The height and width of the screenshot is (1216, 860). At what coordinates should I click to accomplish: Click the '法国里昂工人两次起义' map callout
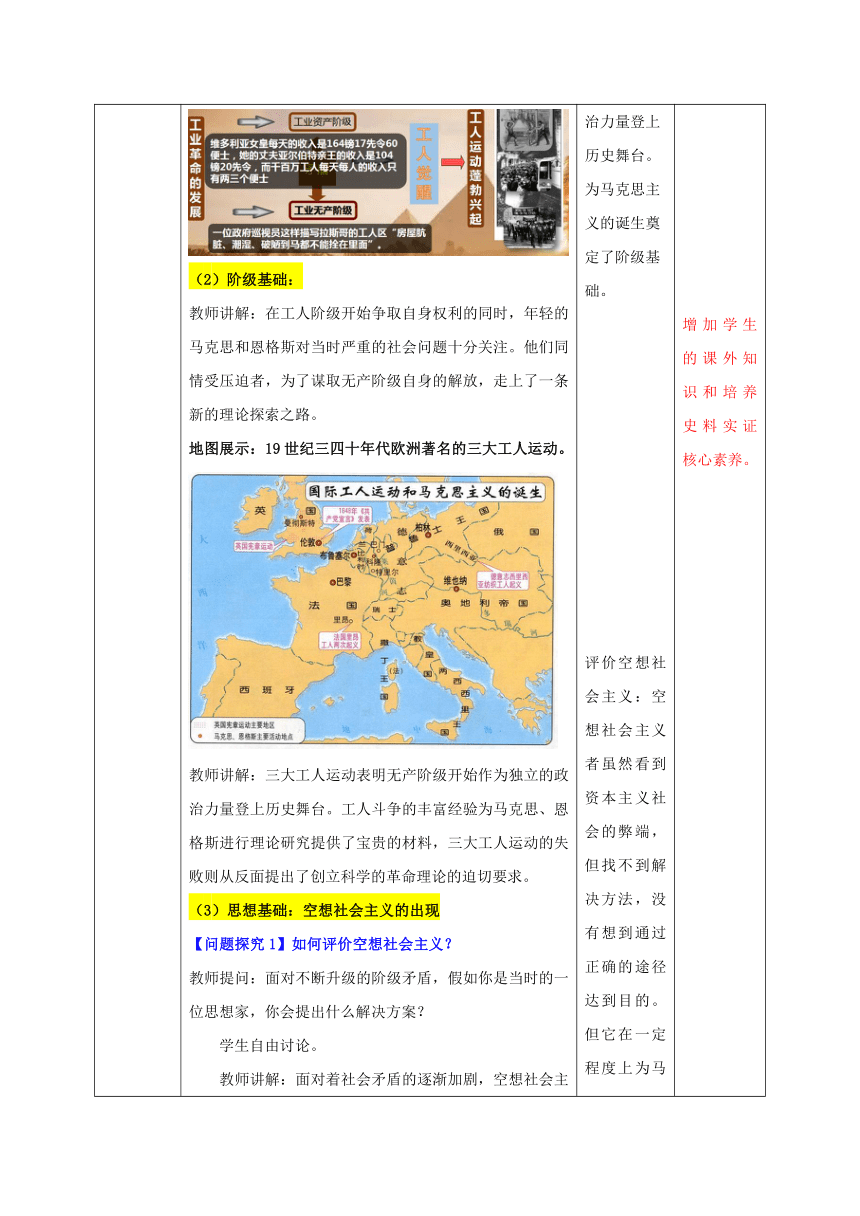[338, 641]
